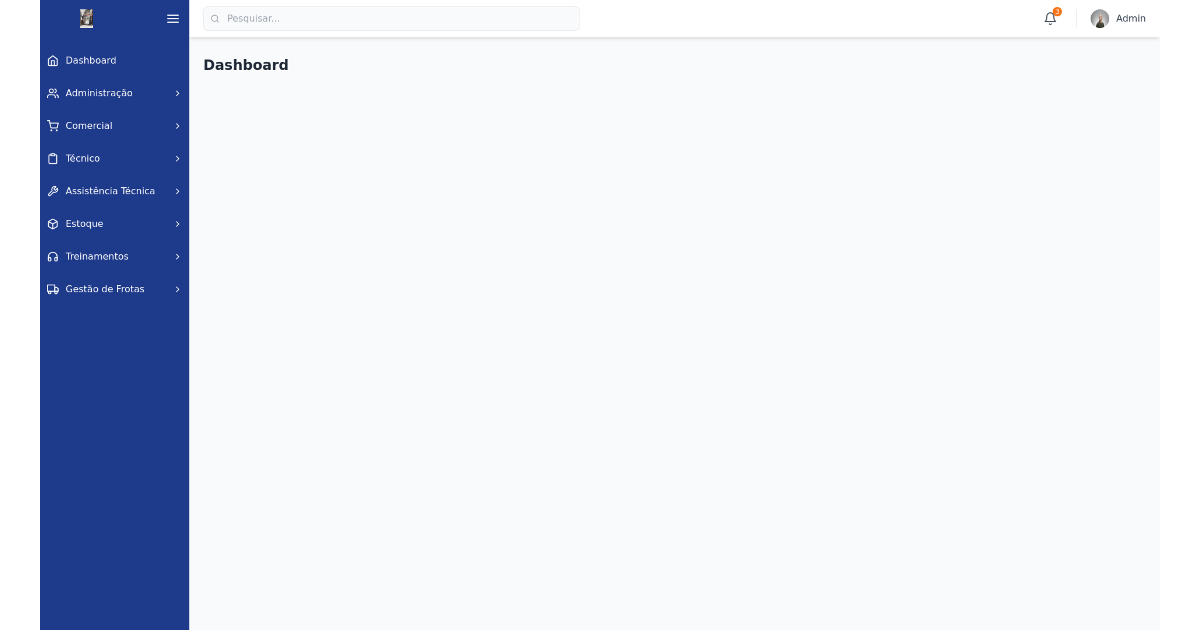Click the Admin account name

pos(1131,18)
